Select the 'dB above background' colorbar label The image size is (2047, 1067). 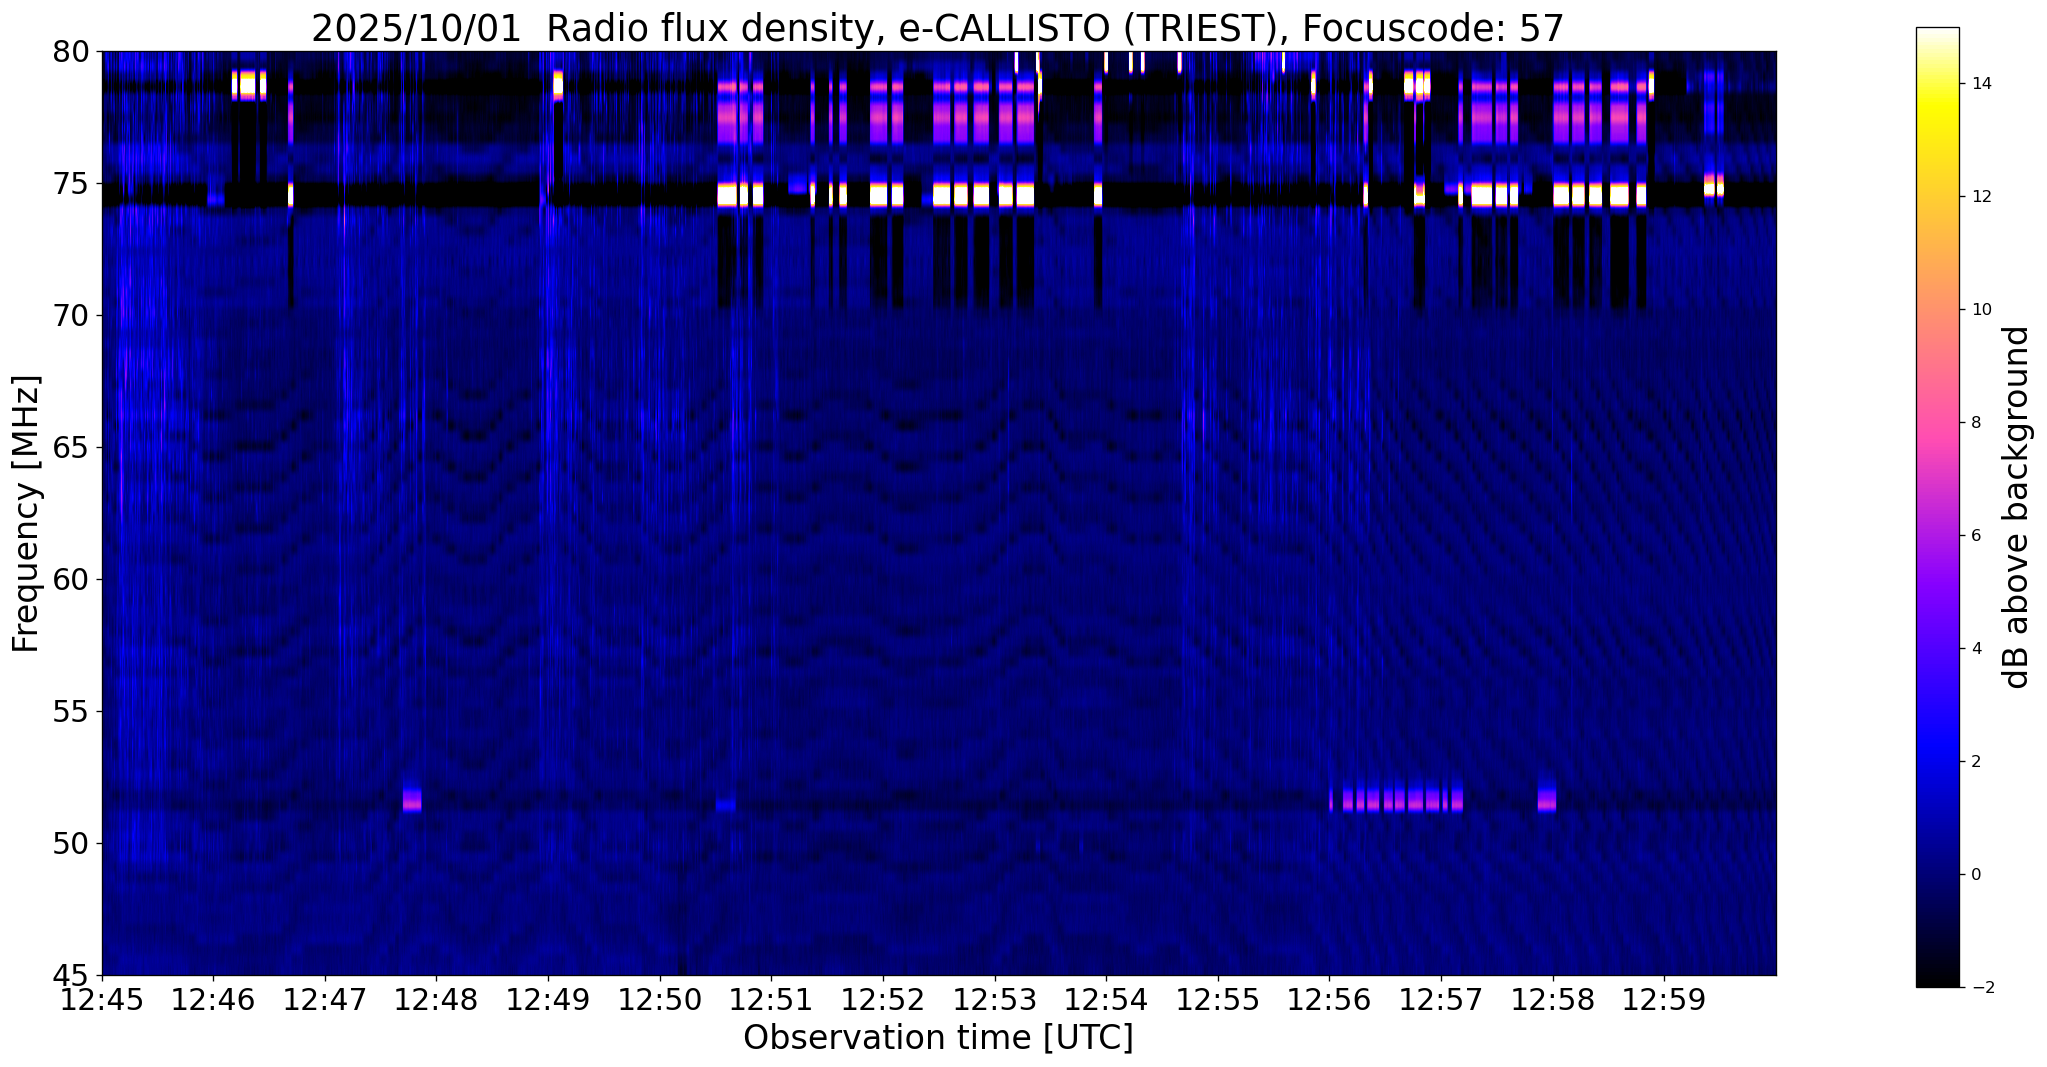2017,507
